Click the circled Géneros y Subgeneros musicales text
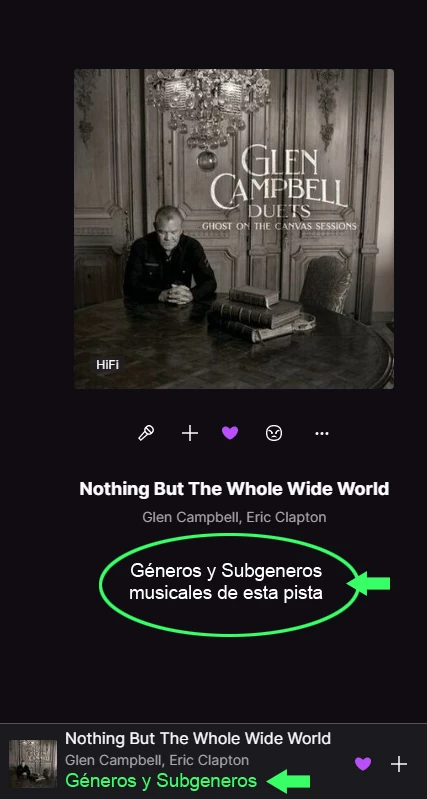Image resolution: width=427 pixels, height=799 pixels. tap(226, 582)
